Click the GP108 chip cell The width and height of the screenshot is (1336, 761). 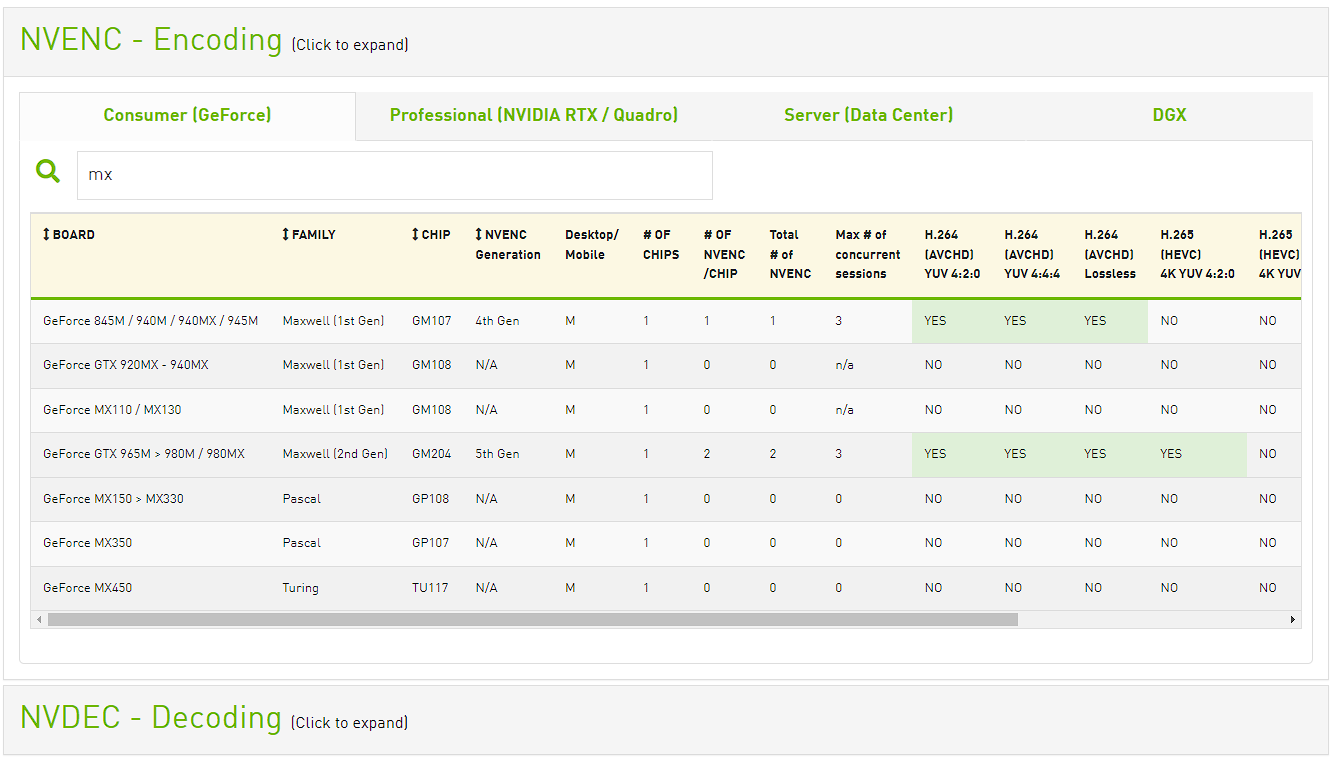pos(431,499)
